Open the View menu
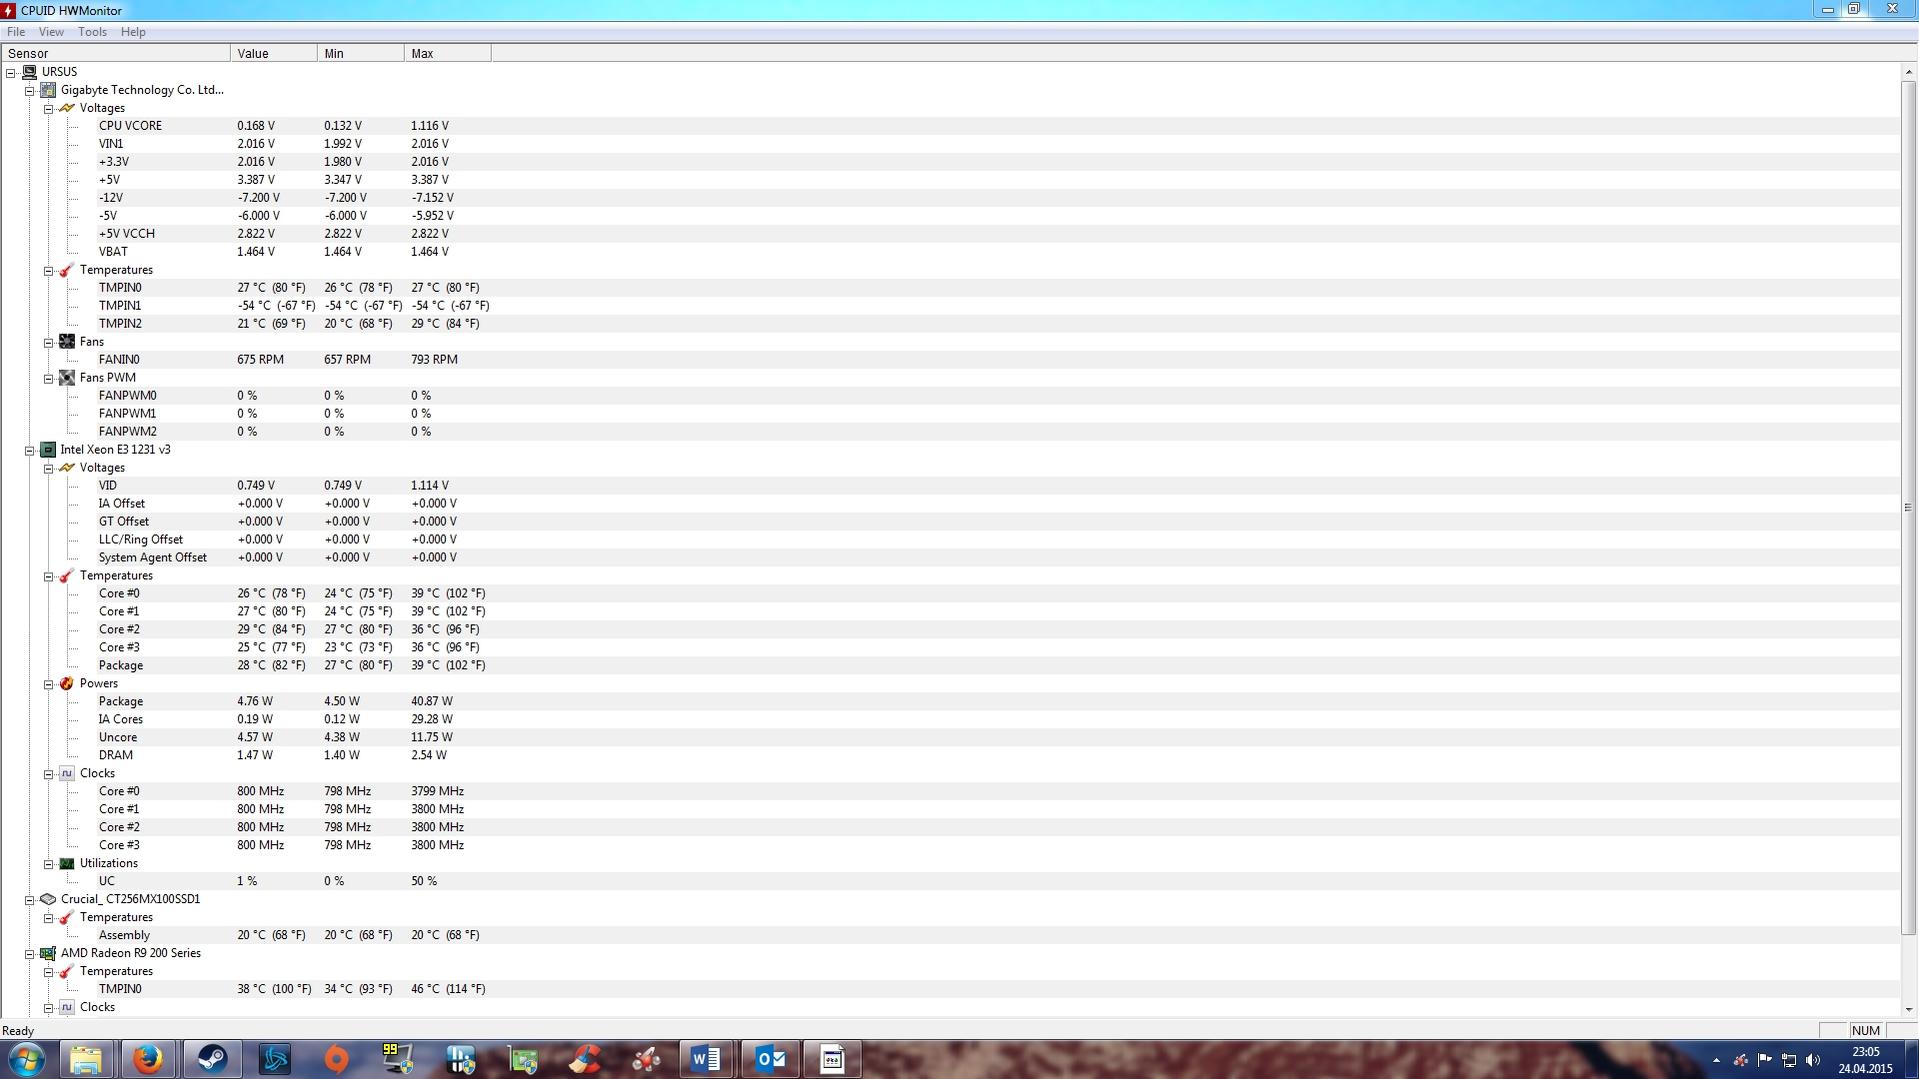This screenshot has height=1079, width=1919. (51, 32)
